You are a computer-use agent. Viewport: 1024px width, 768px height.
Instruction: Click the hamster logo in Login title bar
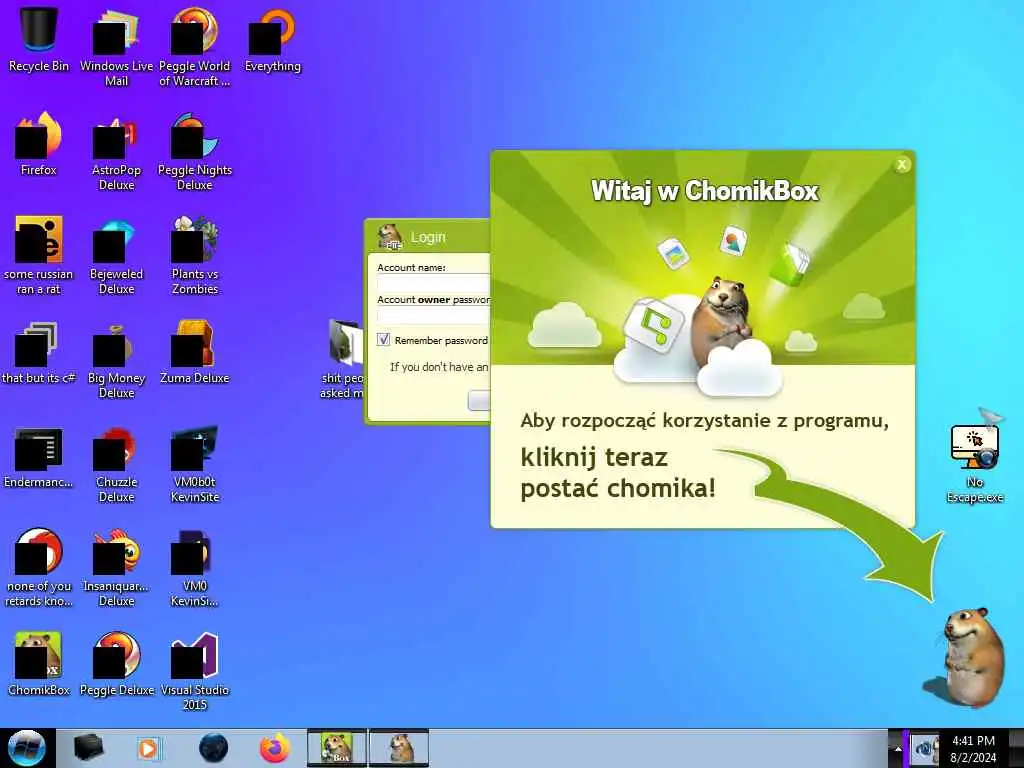point(391,236)
